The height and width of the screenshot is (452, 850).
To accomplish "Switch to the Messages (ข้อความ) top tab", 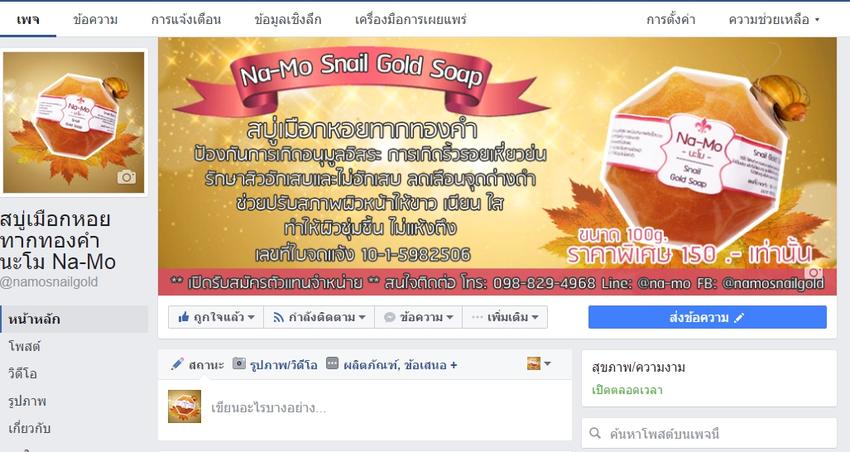I will pyautogui.click(x=95, y=20).
